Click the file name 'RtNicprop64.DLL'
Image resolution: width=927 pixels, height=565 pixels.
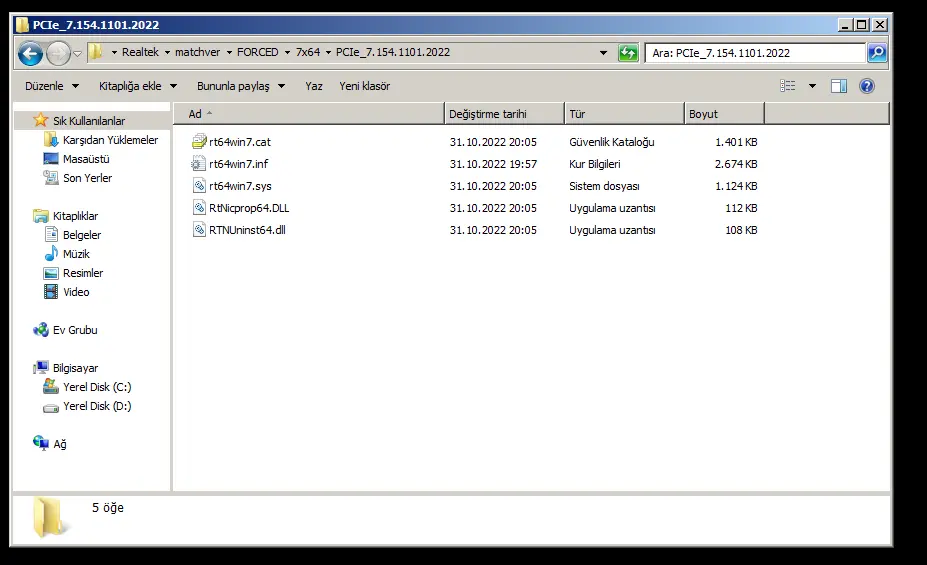tap(249, 208)
